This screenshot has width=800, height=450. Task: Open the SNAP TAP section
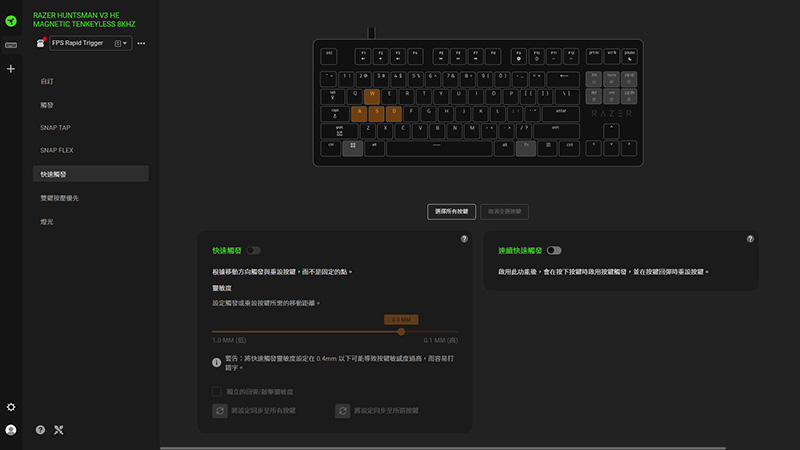[55, 128]
